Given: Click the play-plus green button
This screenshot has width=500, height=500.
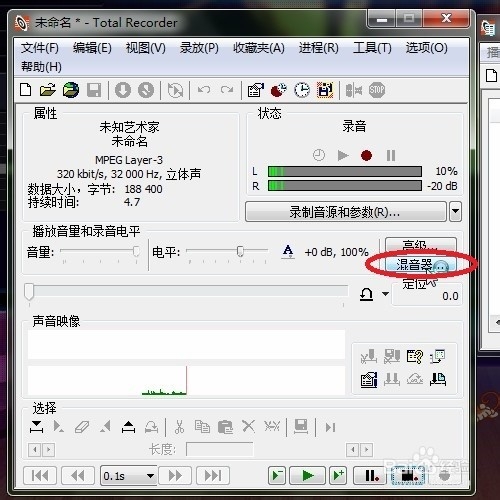Looking at the screenshot, I should [338, 475].
